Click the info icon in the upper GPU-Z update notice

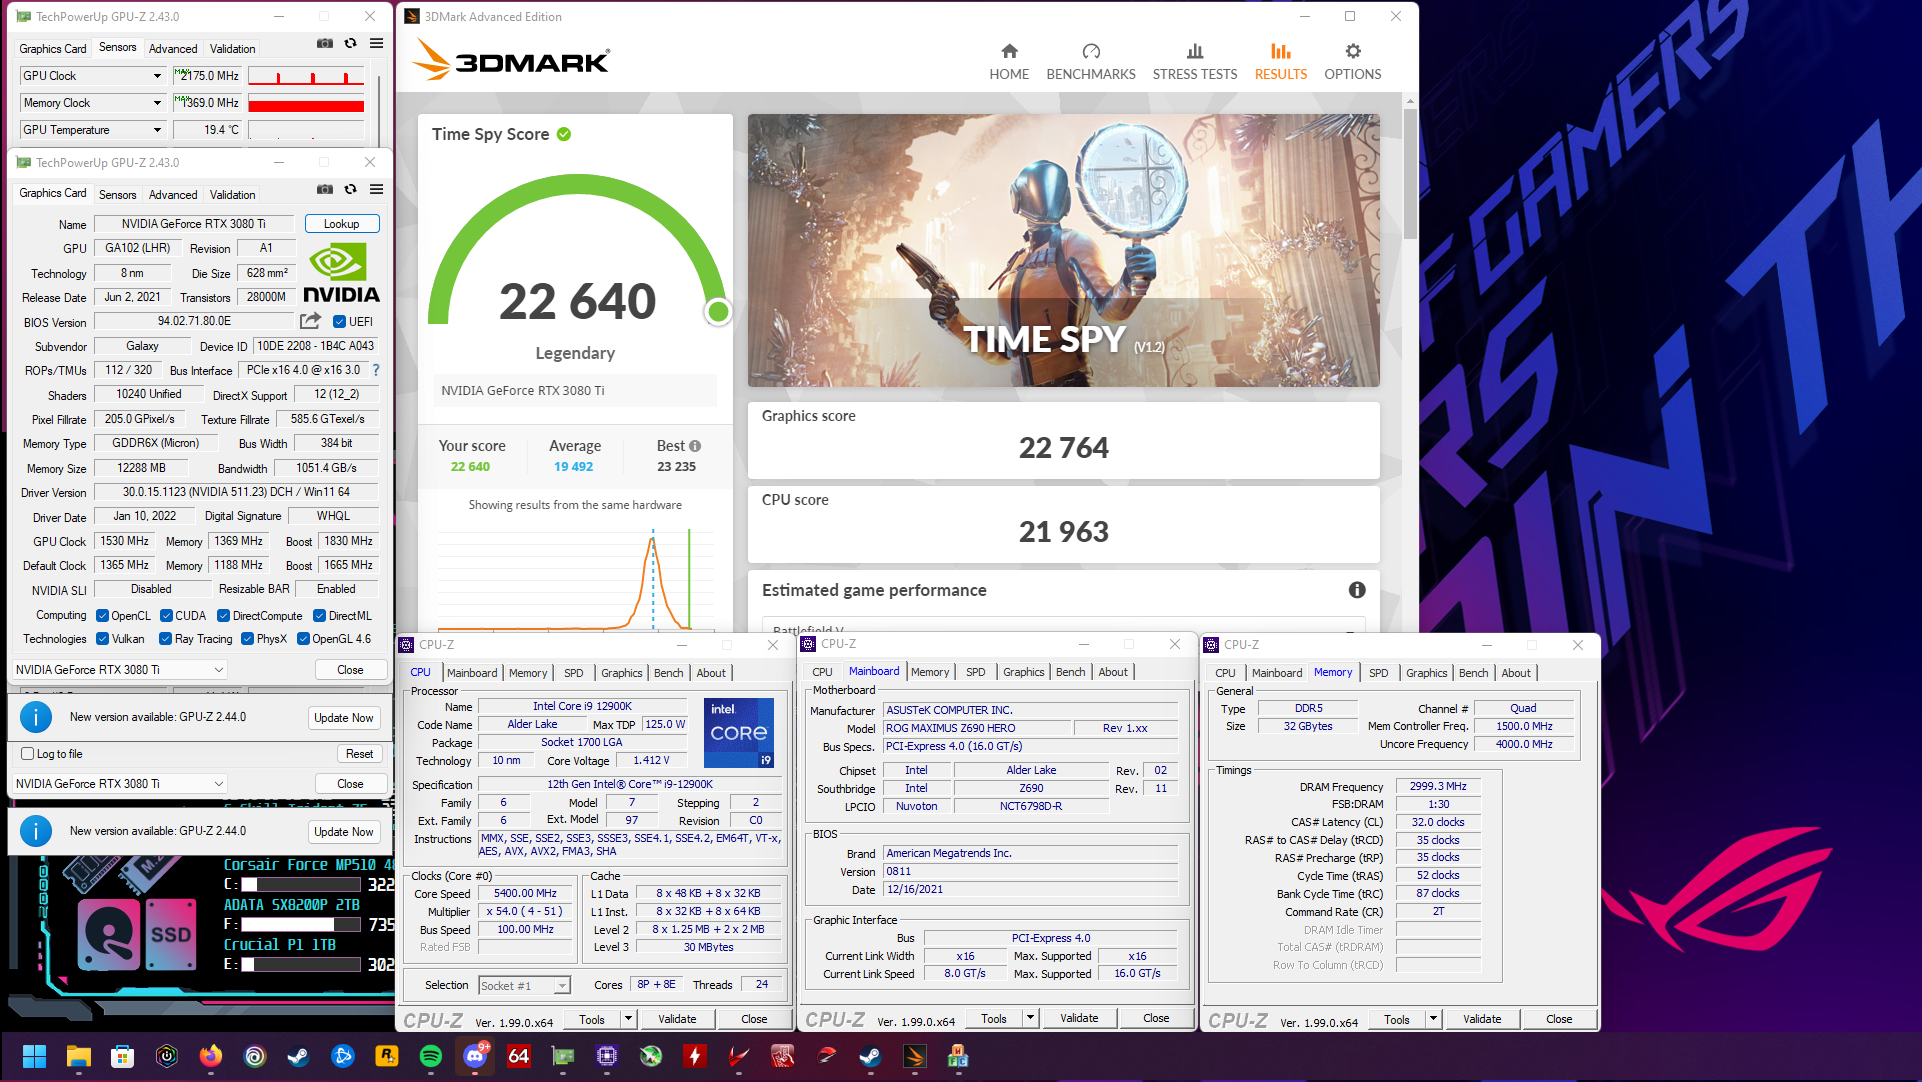click(36, 717)
